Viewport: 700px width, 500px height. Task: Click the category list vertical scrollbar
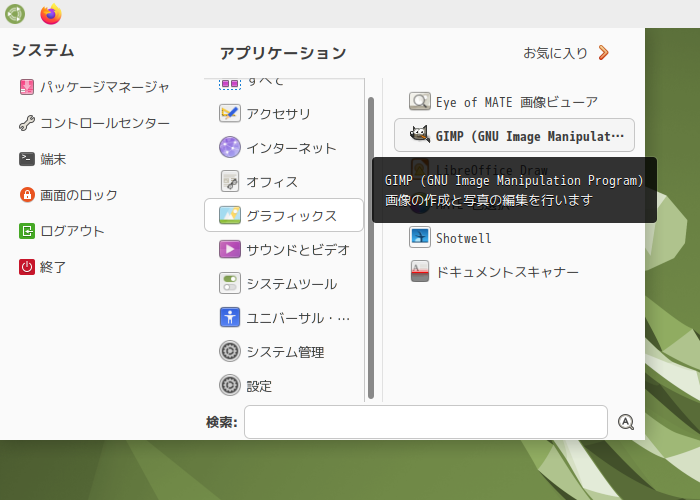(371, 248)
